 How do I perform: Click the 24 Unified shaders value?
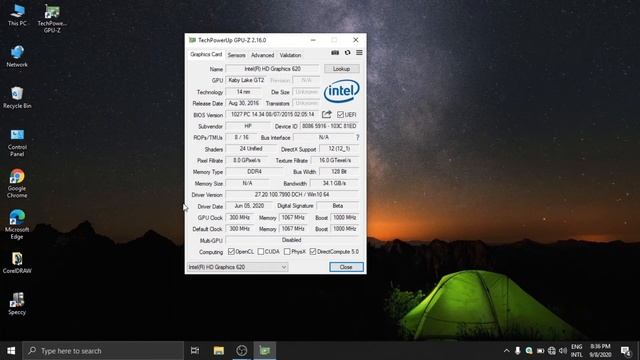(251, 149)
